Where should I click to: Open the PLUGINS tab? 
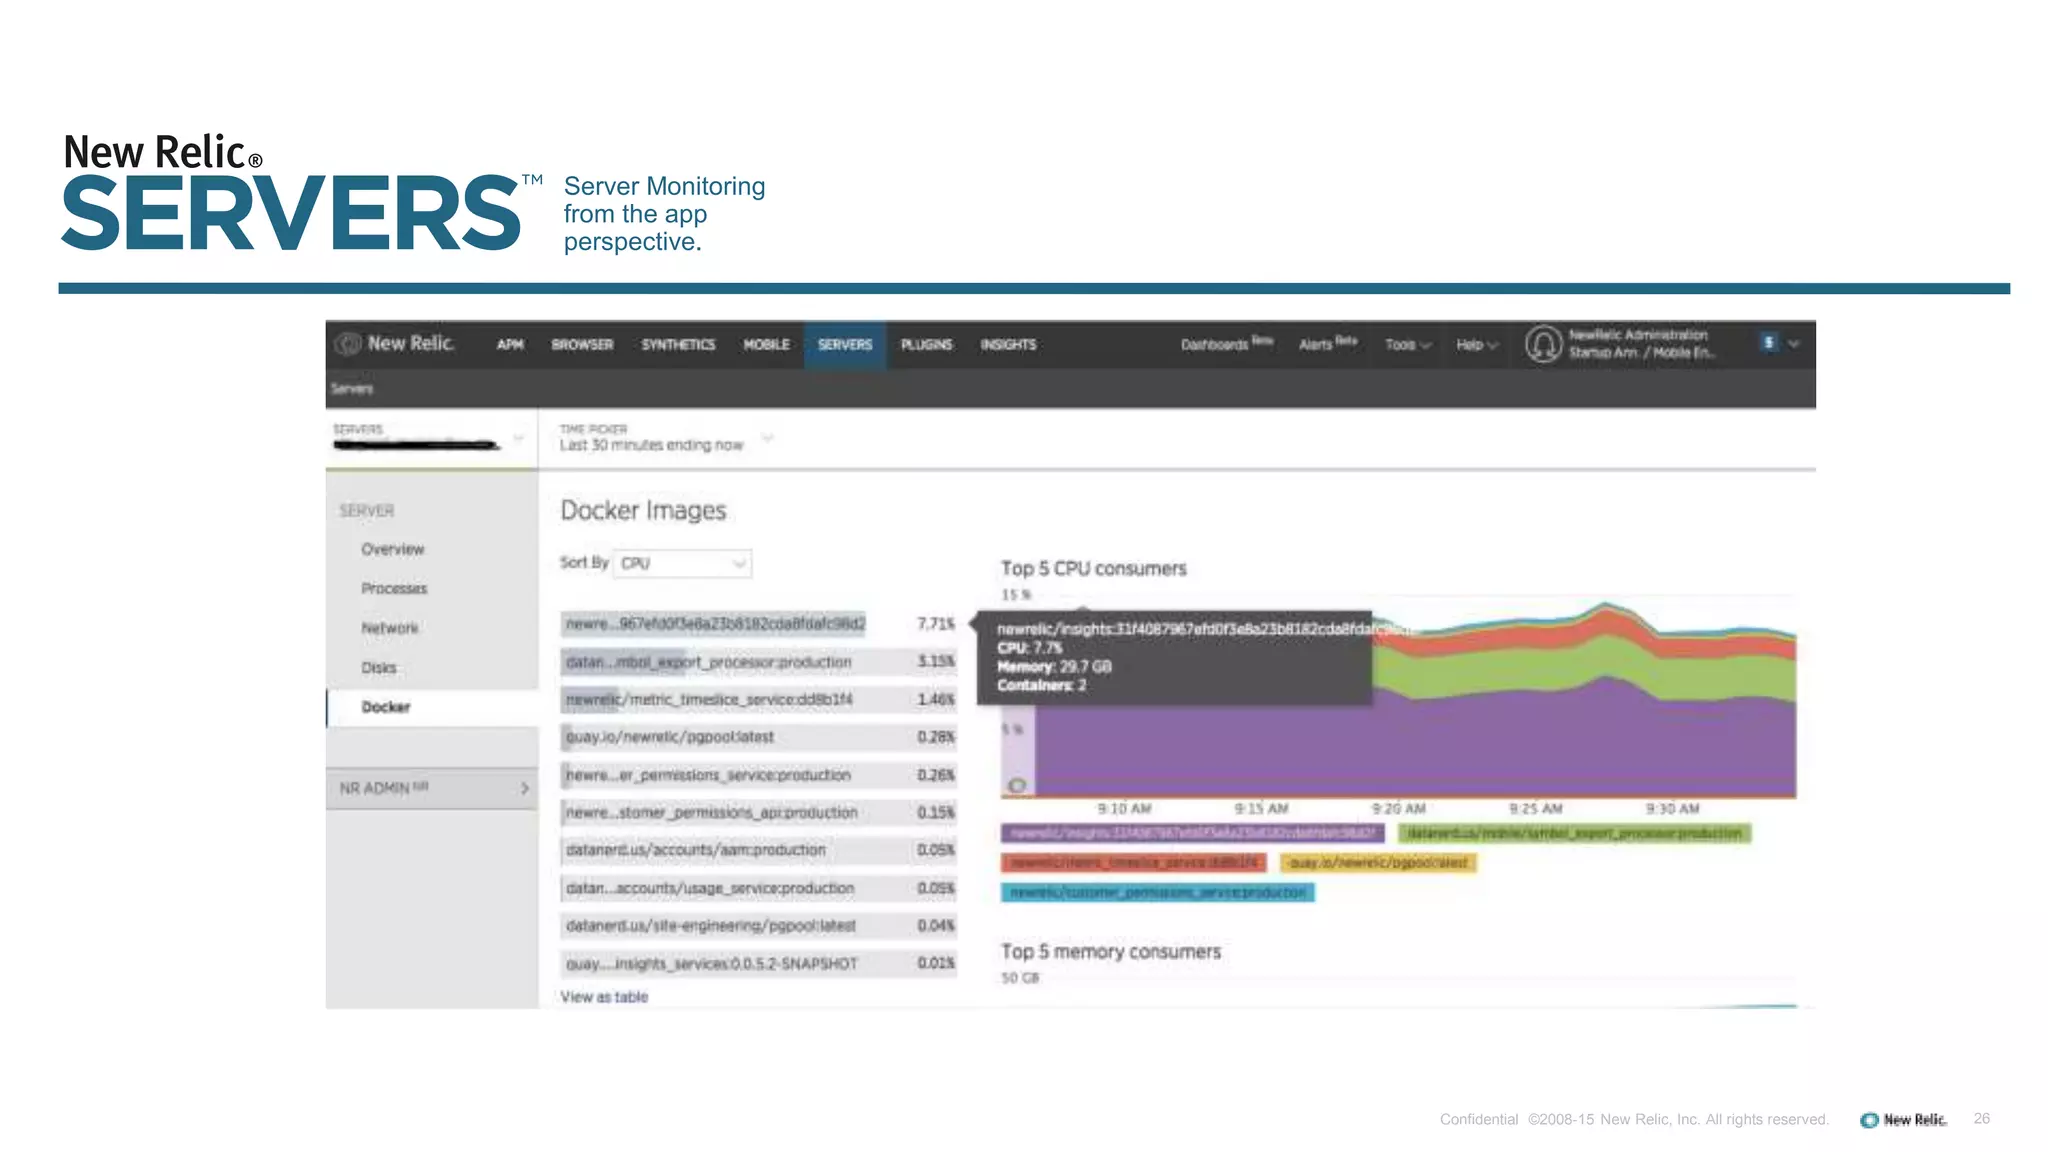[926, 345]
